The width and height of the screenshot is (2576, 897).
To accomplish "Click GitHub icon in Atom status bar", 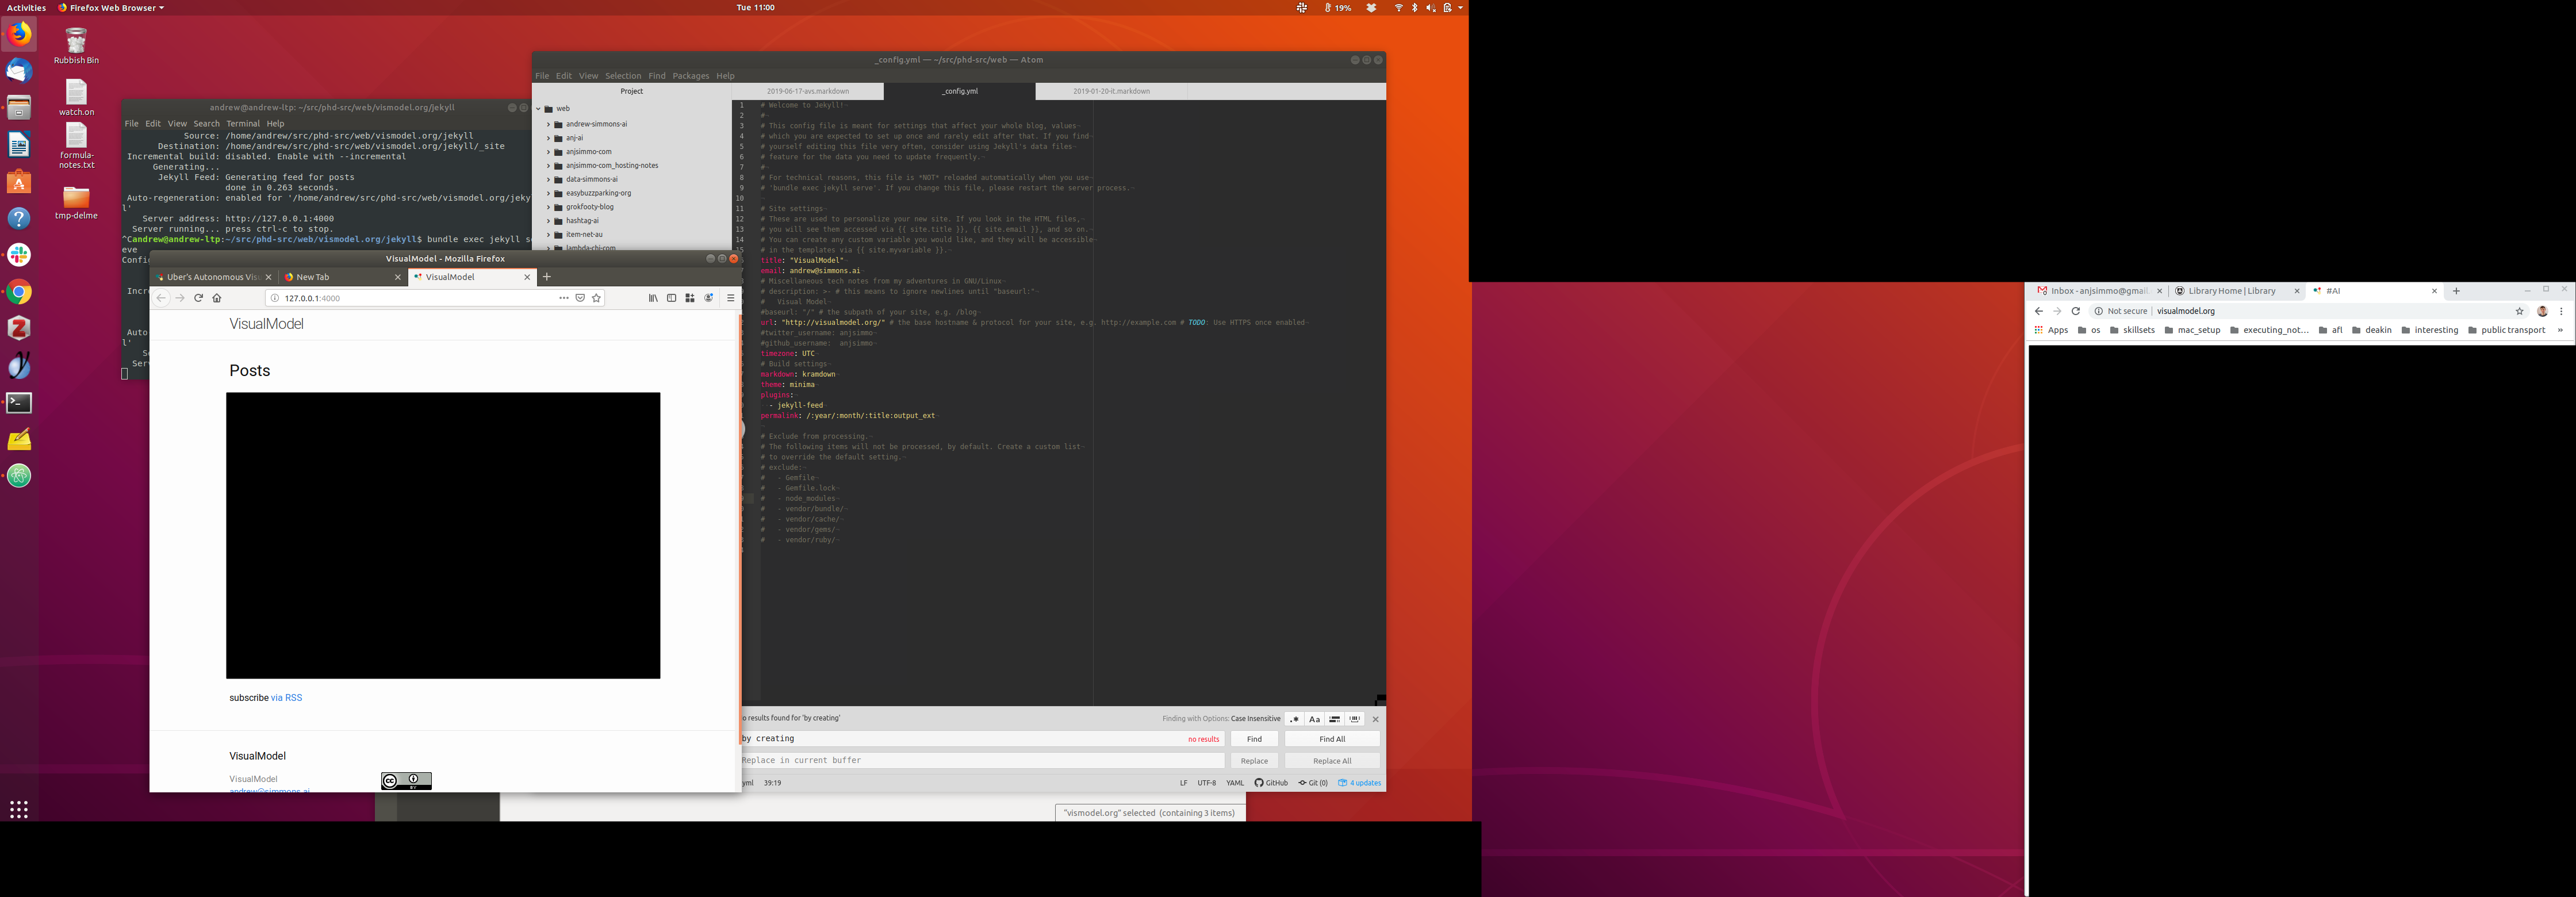I will click(x=1271, y=783).
